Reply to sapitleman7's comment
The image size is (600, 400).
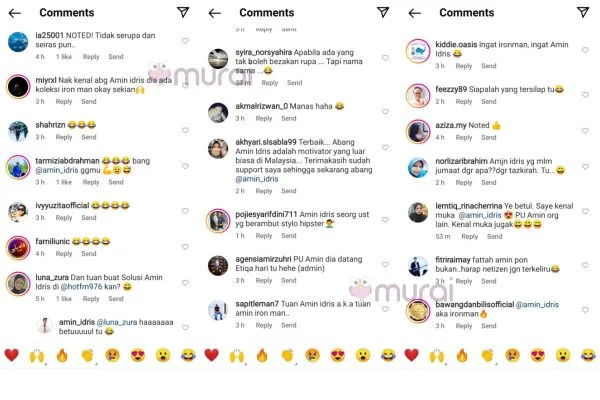point(264,325)
